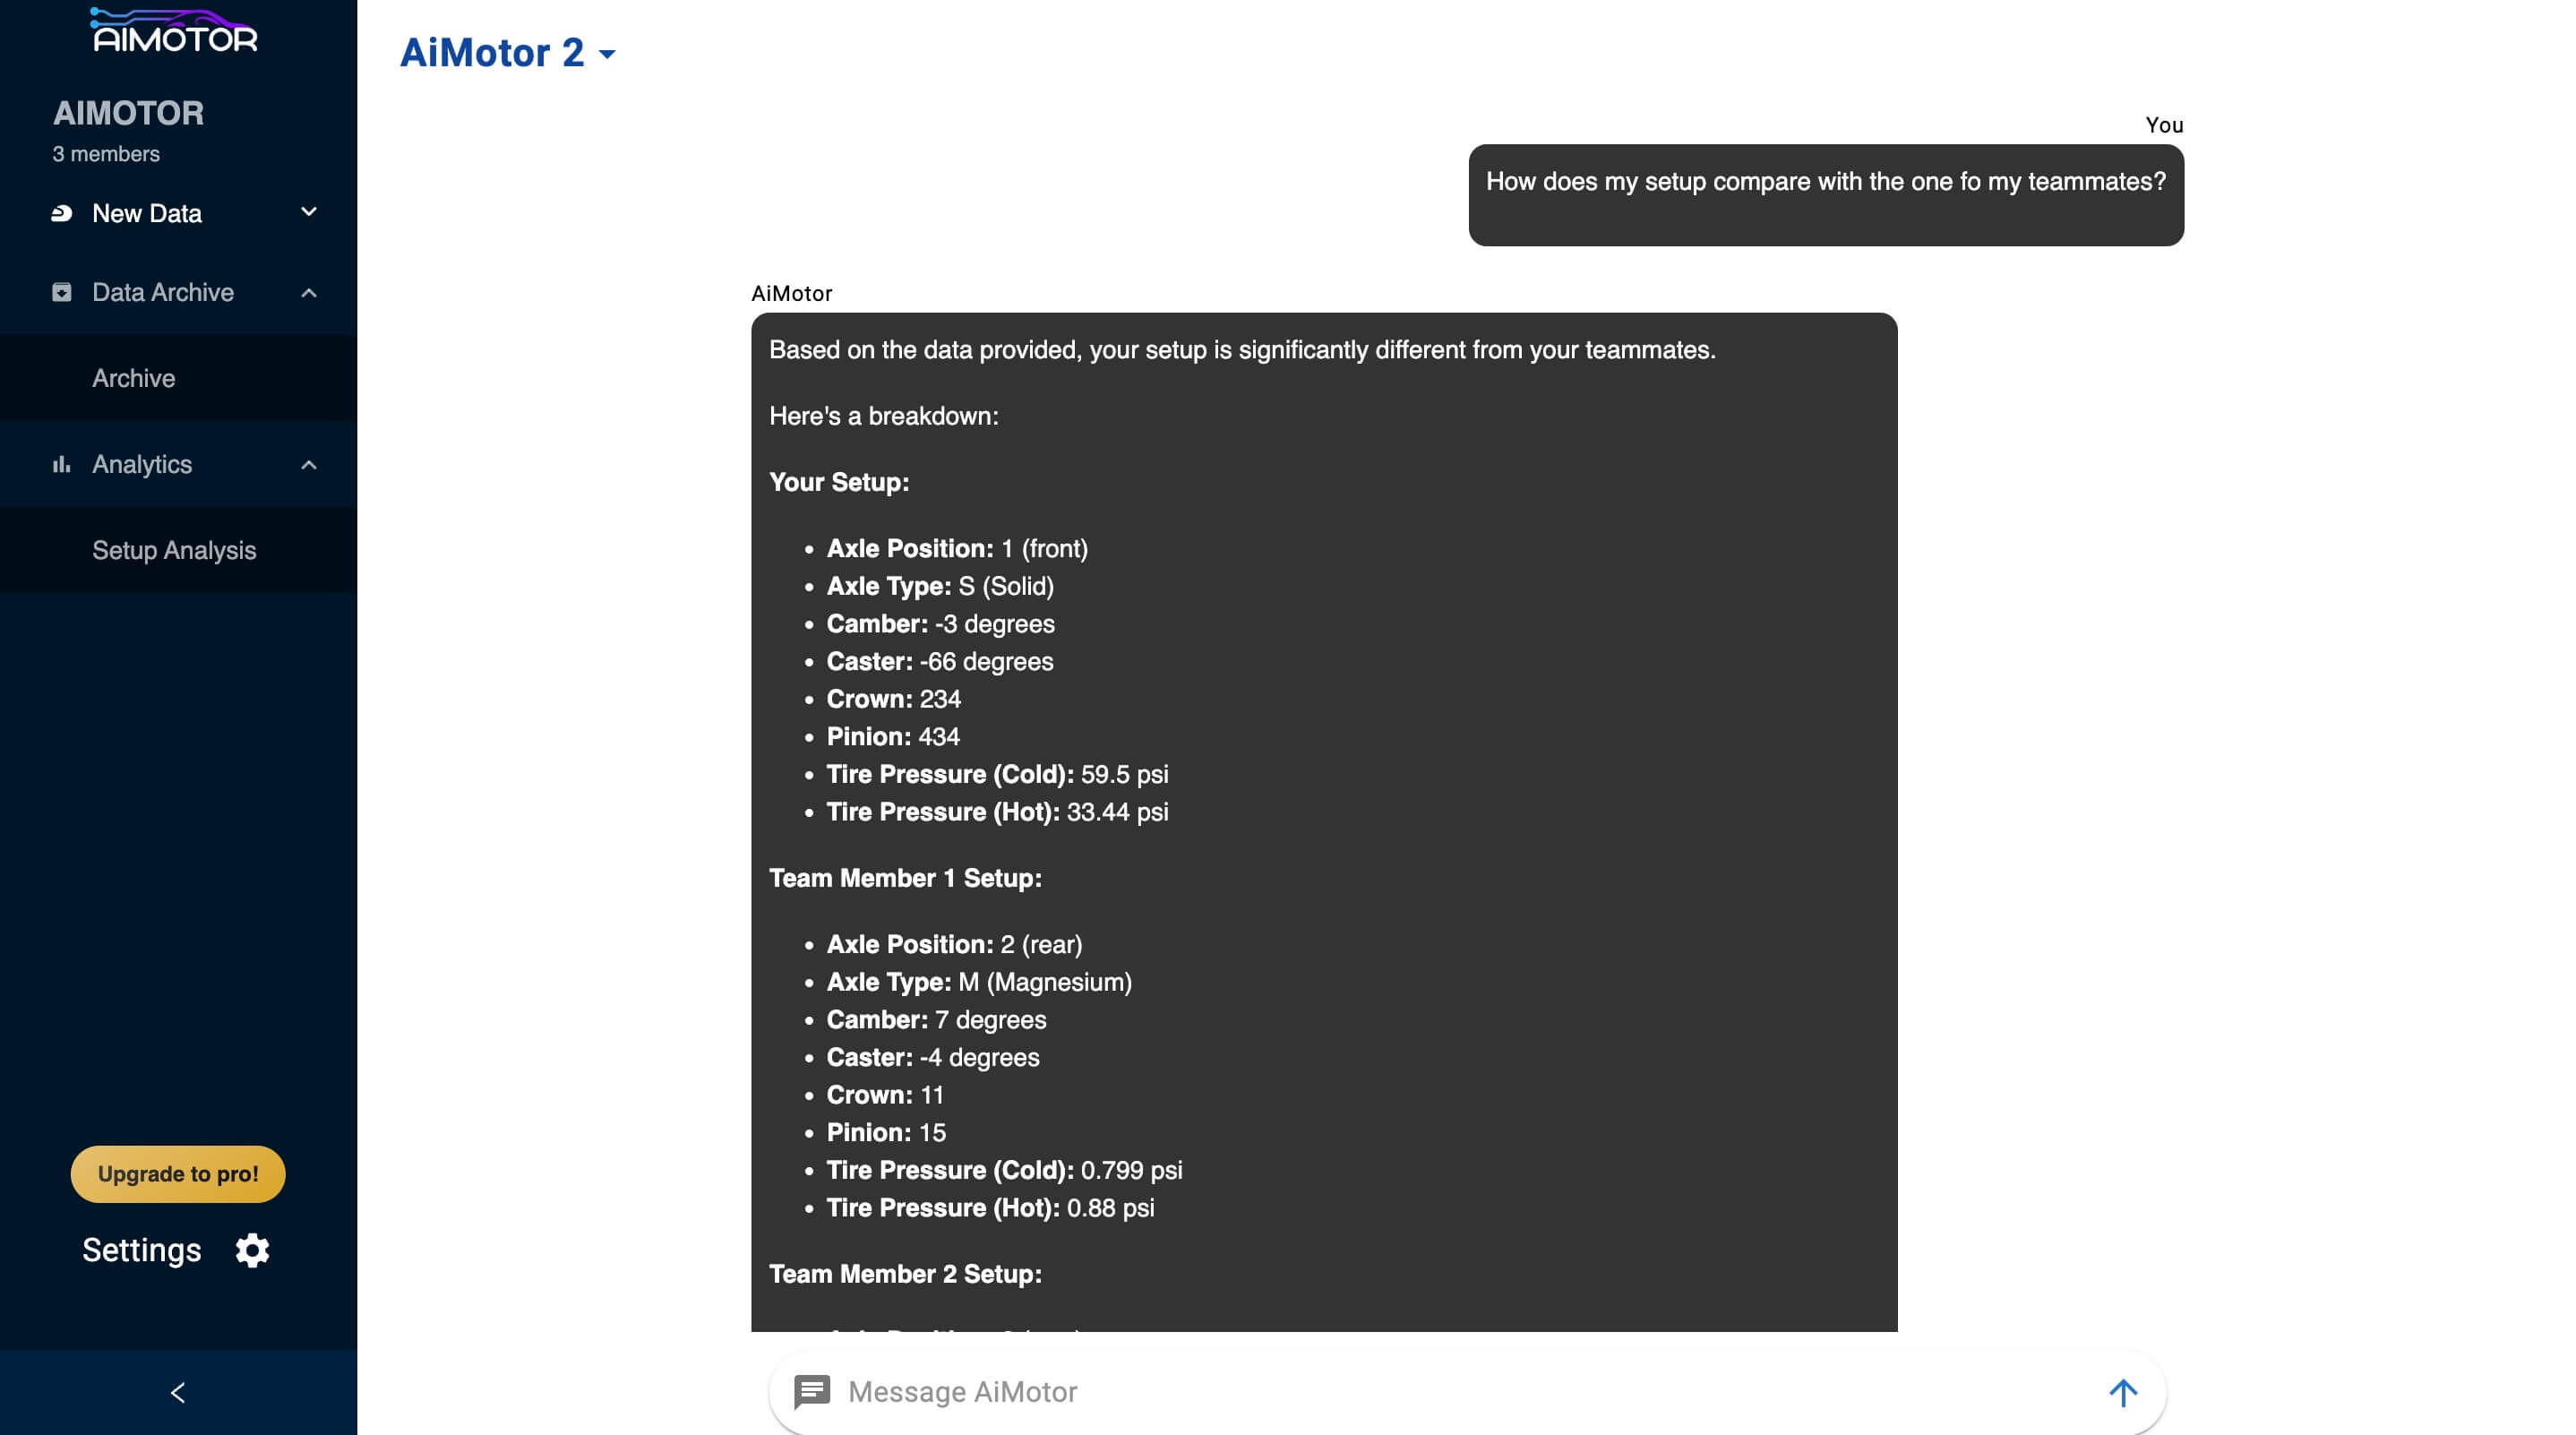Open the Settings label link
2576x1435 pixels.
click(141, 1250)
